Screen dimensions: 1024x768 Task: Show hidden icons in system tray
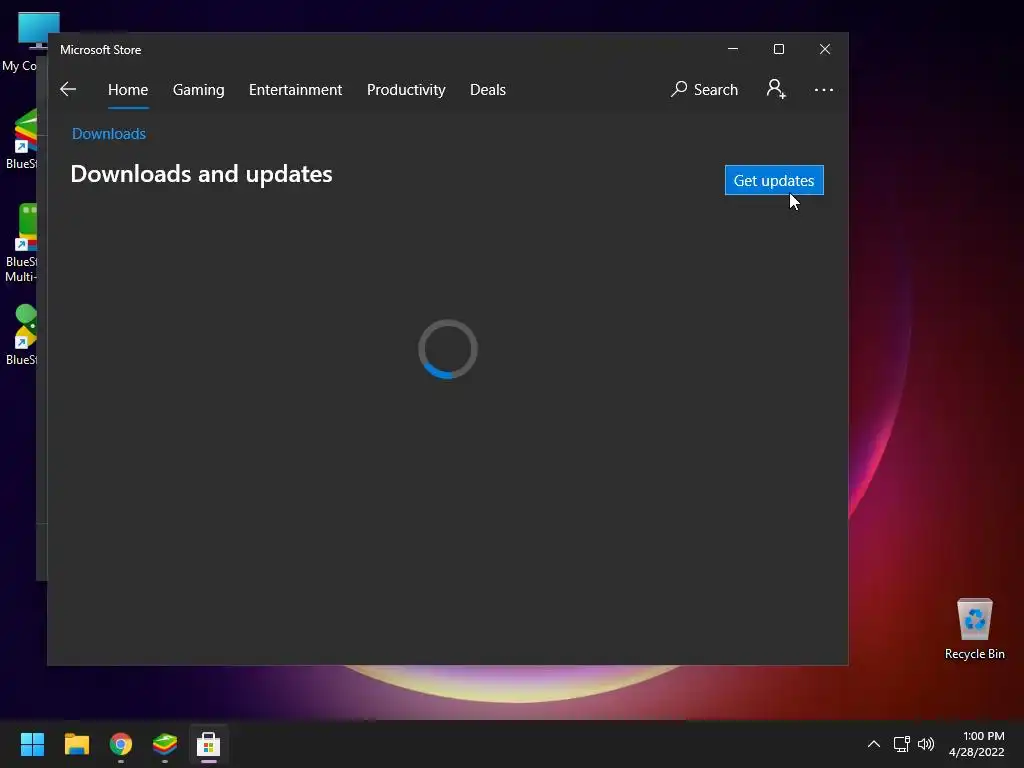873,744
